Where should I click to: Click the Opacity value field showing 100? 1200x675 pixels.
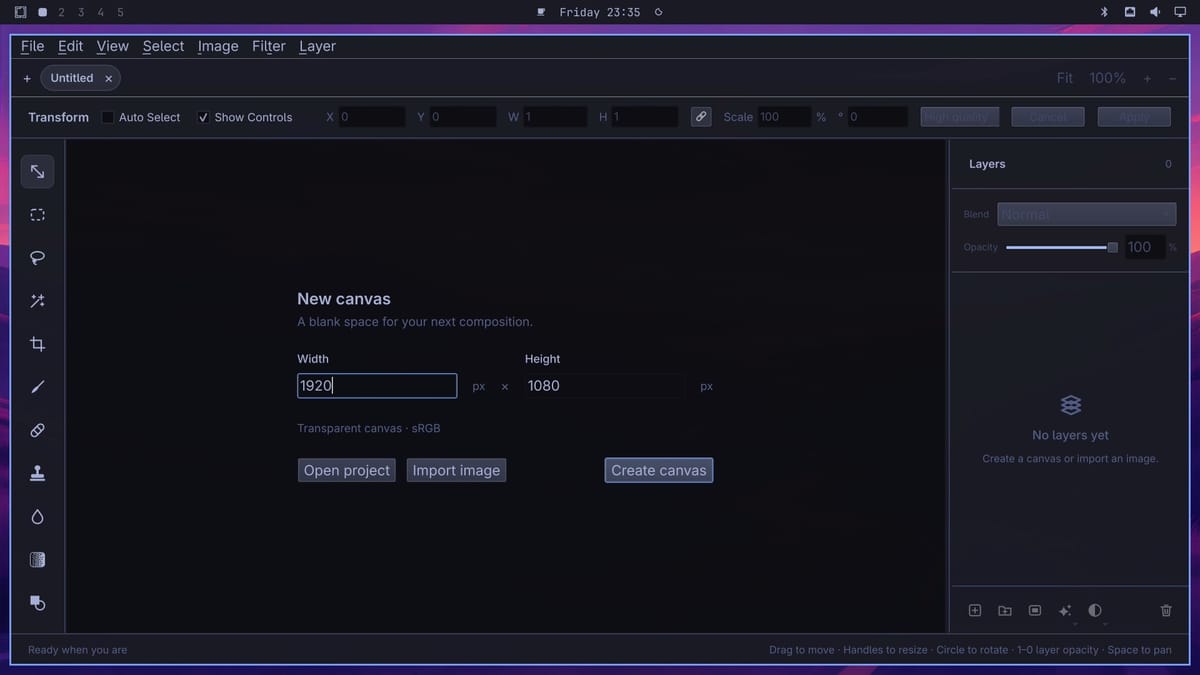pos(1144,247)
